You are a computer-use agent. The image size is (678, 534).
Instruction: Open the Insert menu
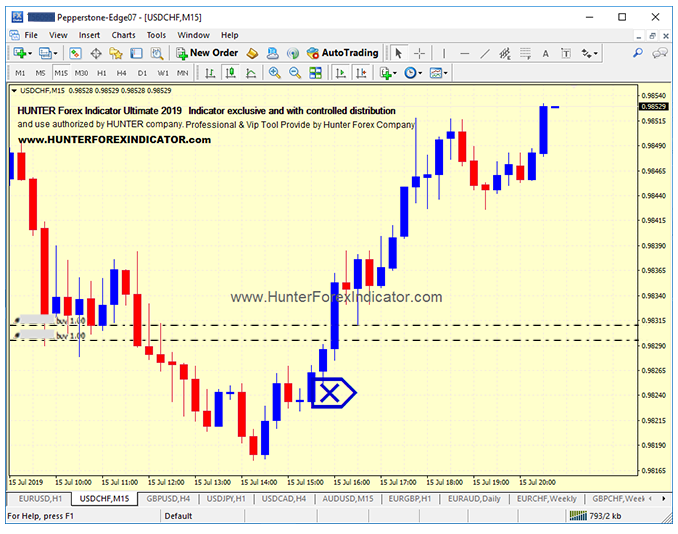click(x=89, y=35)
